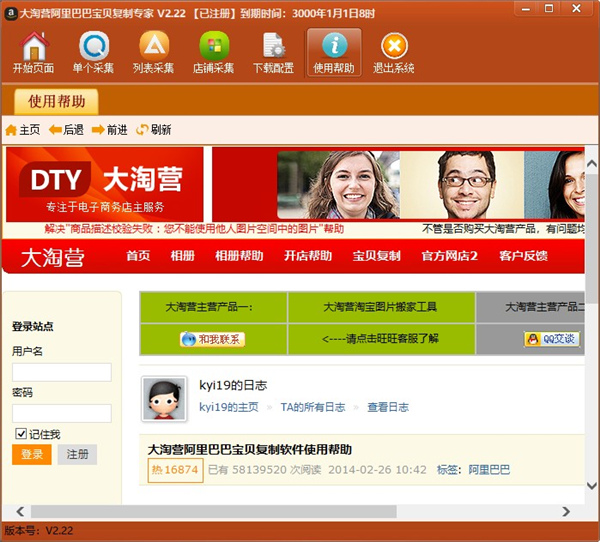The height and width of the screenshot is (542, 600).
Task: Click the 后退 back arrow
Action: [67, 130]
